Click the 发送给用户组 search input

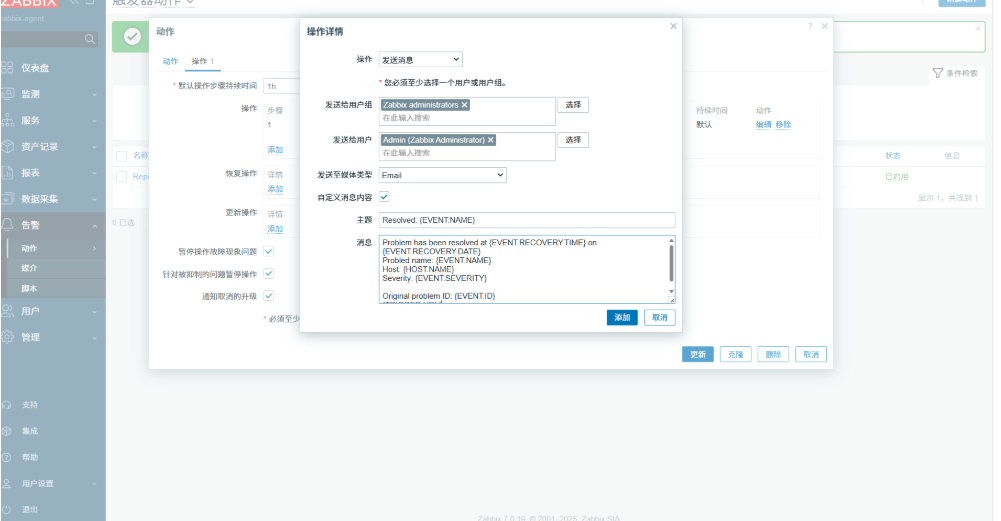coord(467,118)
